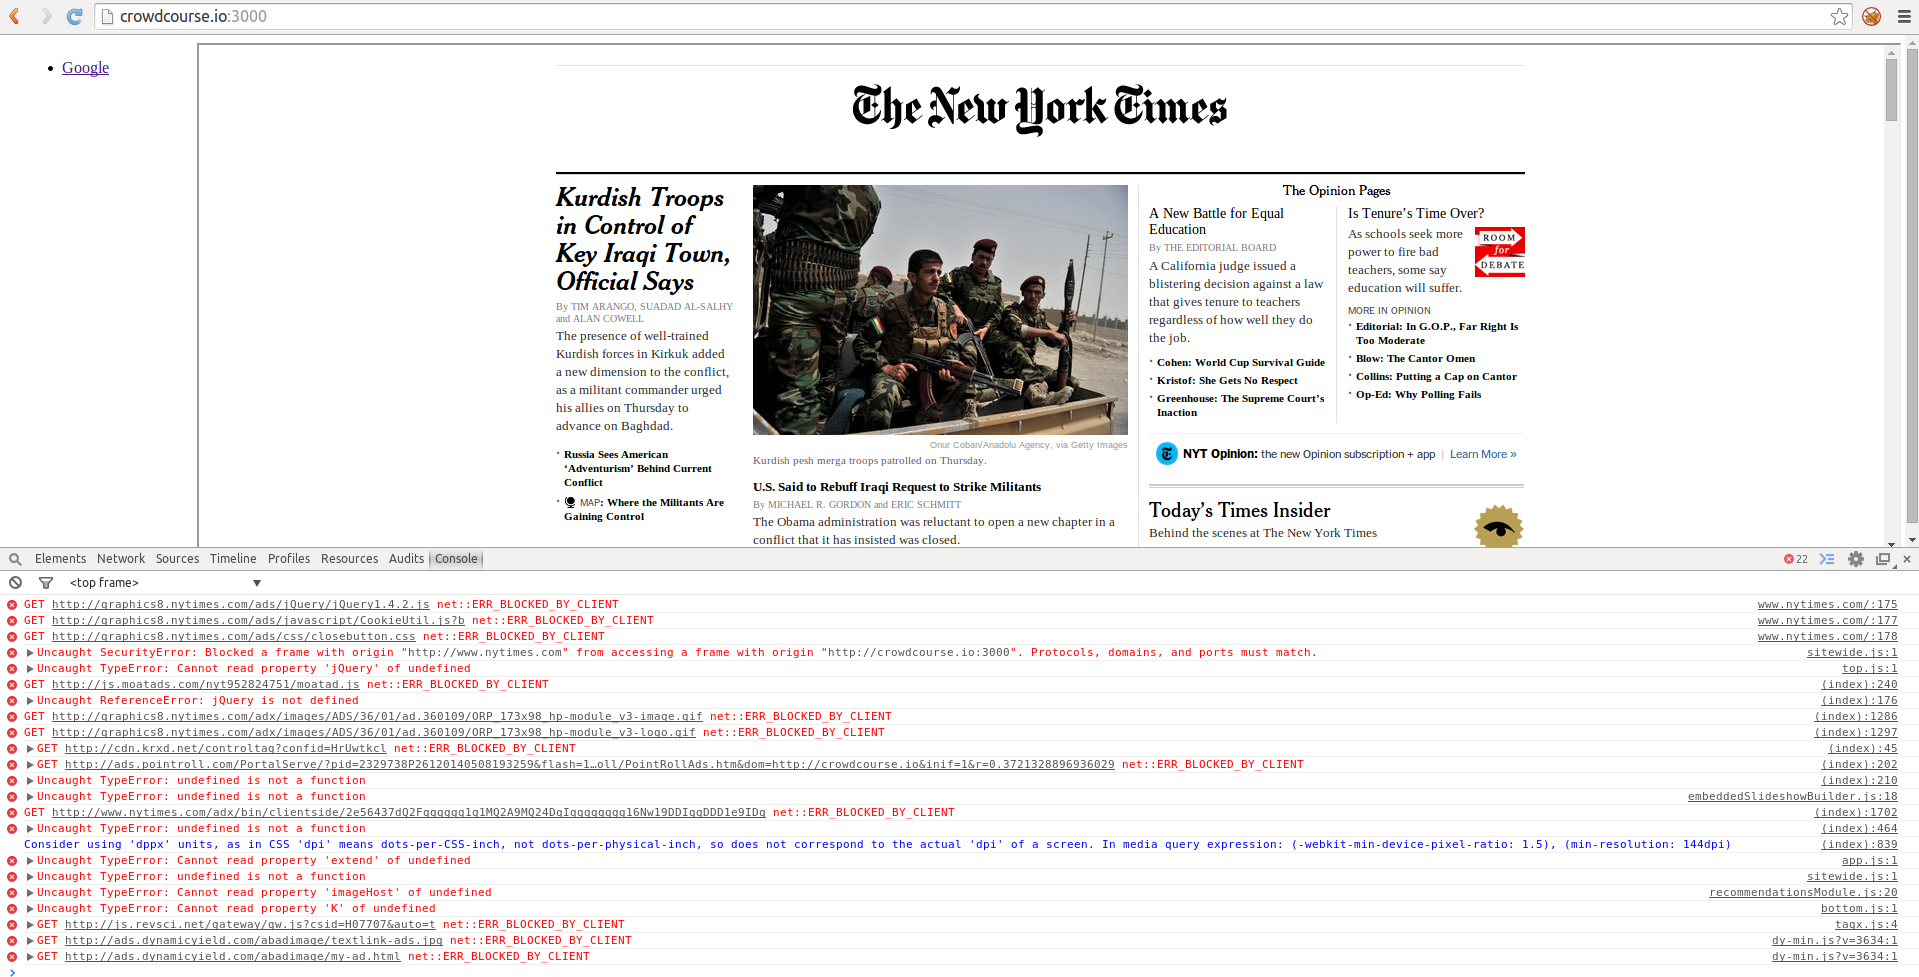Open the Sources tab

[x=177, y=559]
